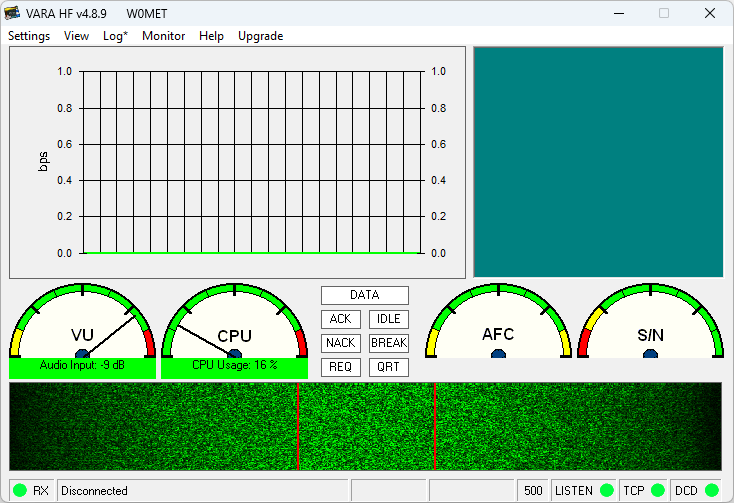Open the View menu

coord(76,36)
